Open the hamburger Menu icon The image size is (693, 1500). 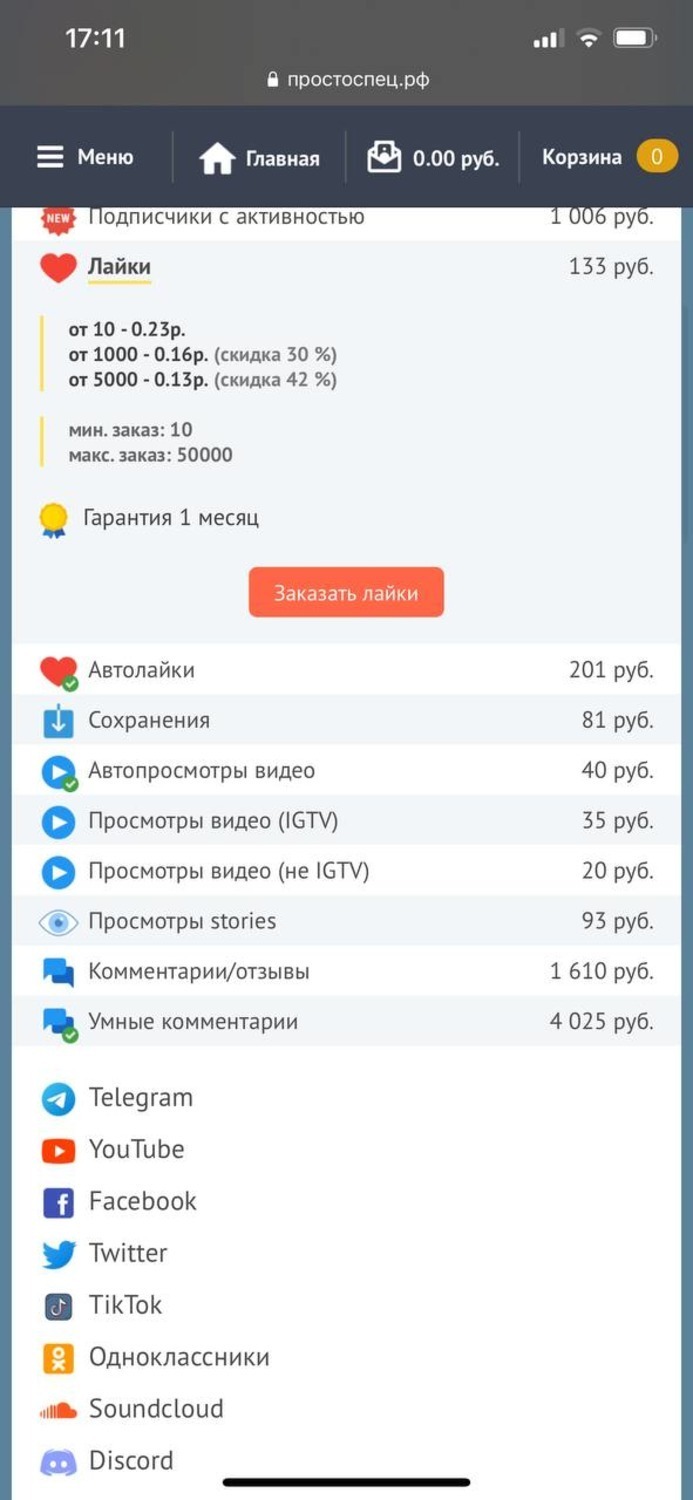[x=50, y=158]
